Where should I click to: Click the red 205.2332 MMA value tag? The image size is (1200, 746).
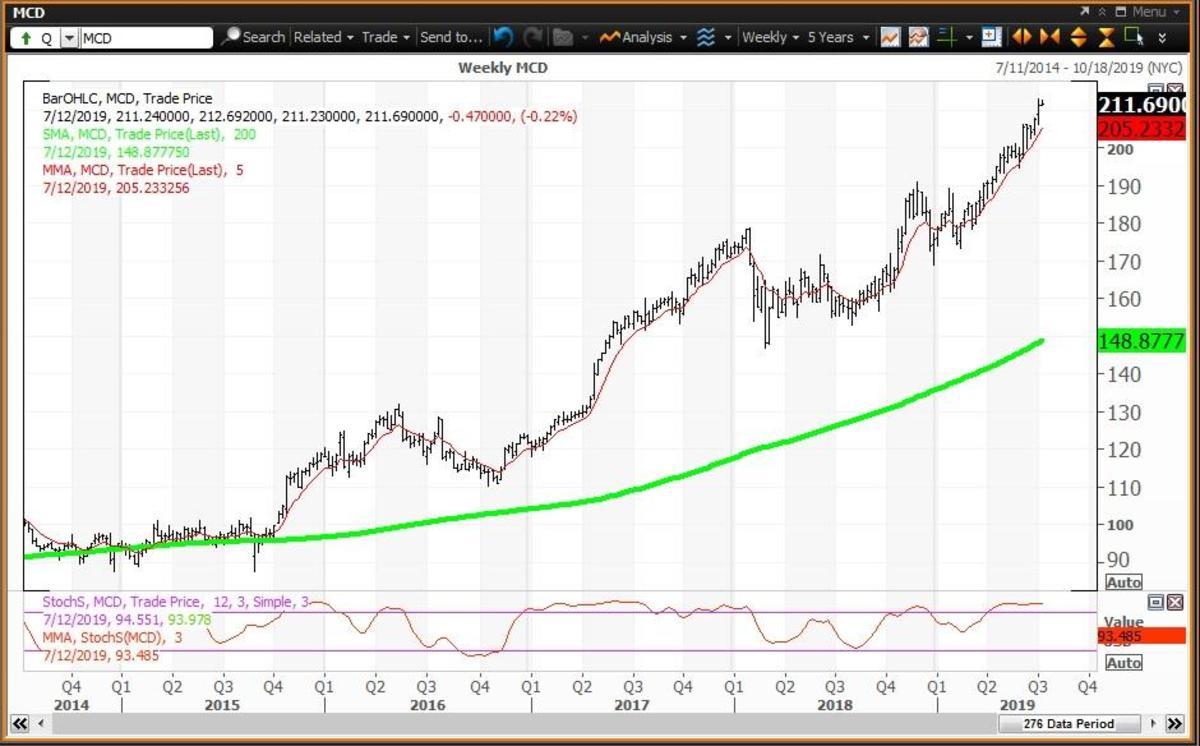pos(1143,129)
